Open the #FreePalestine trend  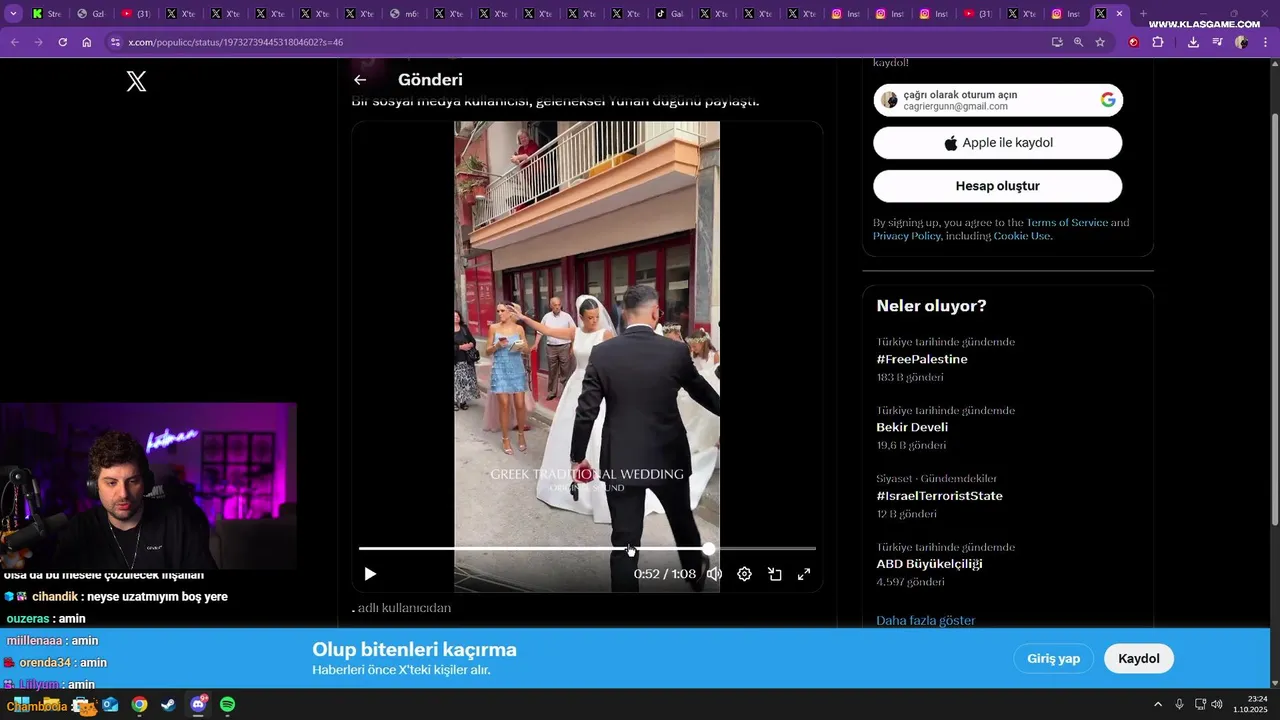tap(922, 359)
